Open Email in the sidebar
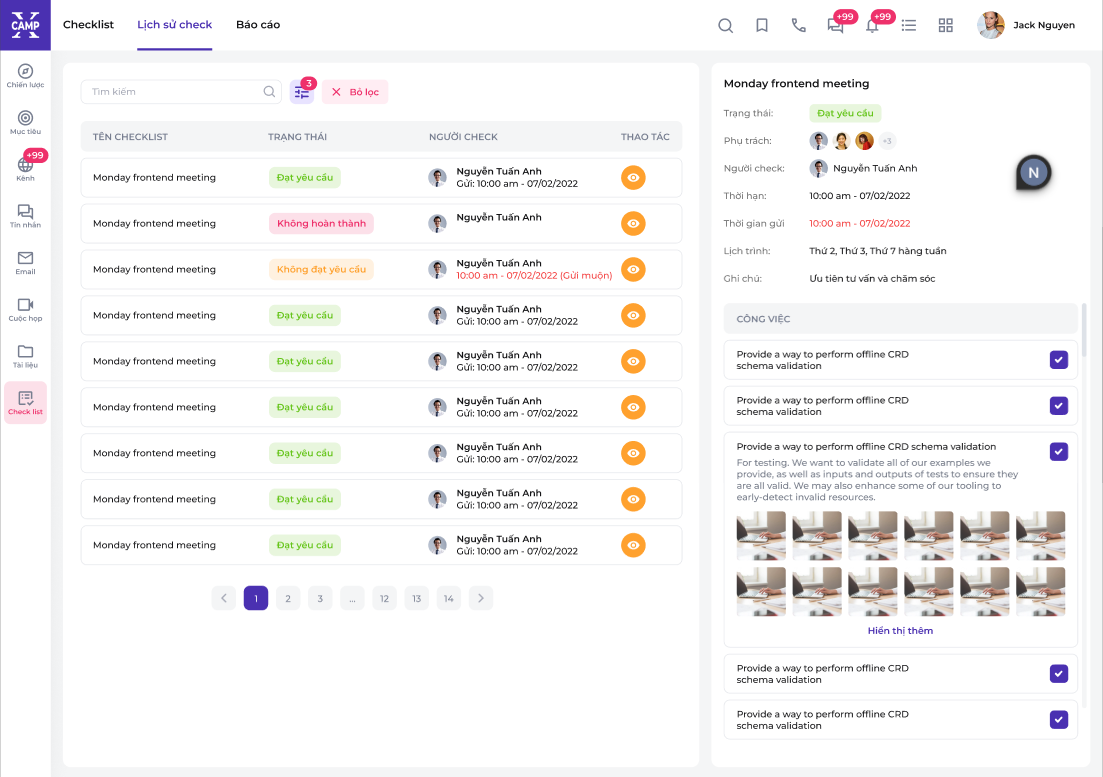Image resolution: width=1103 pixels, height=777 pixels. click(25, 263)
